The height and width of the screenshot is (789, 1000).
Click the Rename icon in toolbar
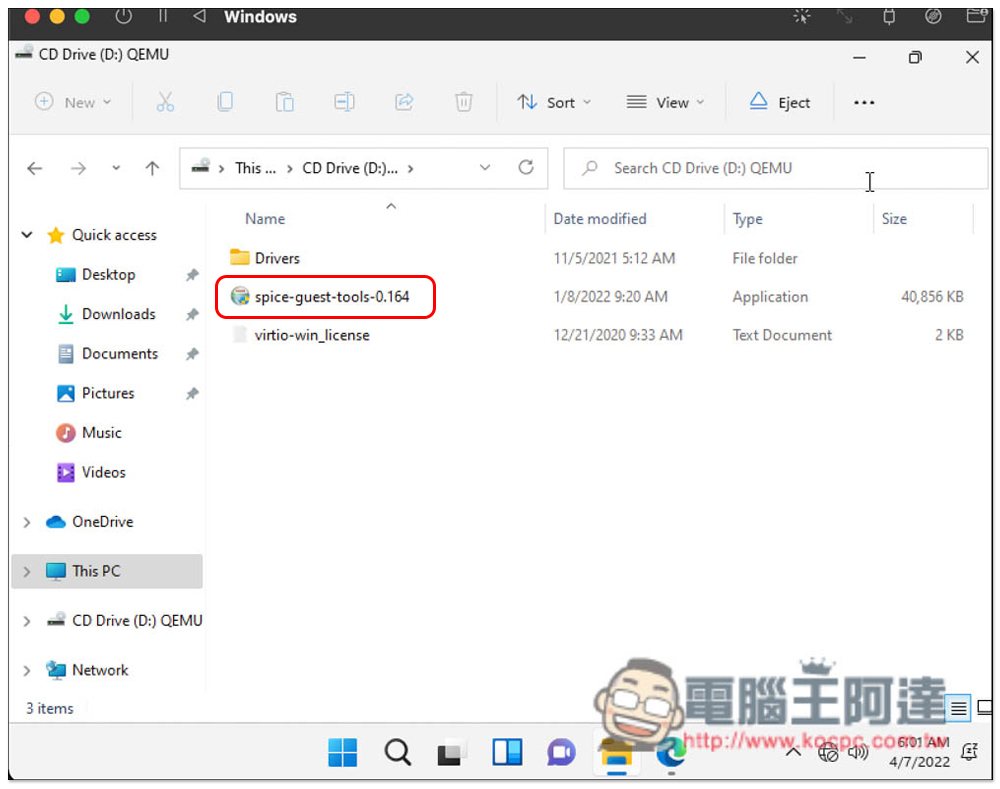(x=344, y=102)
